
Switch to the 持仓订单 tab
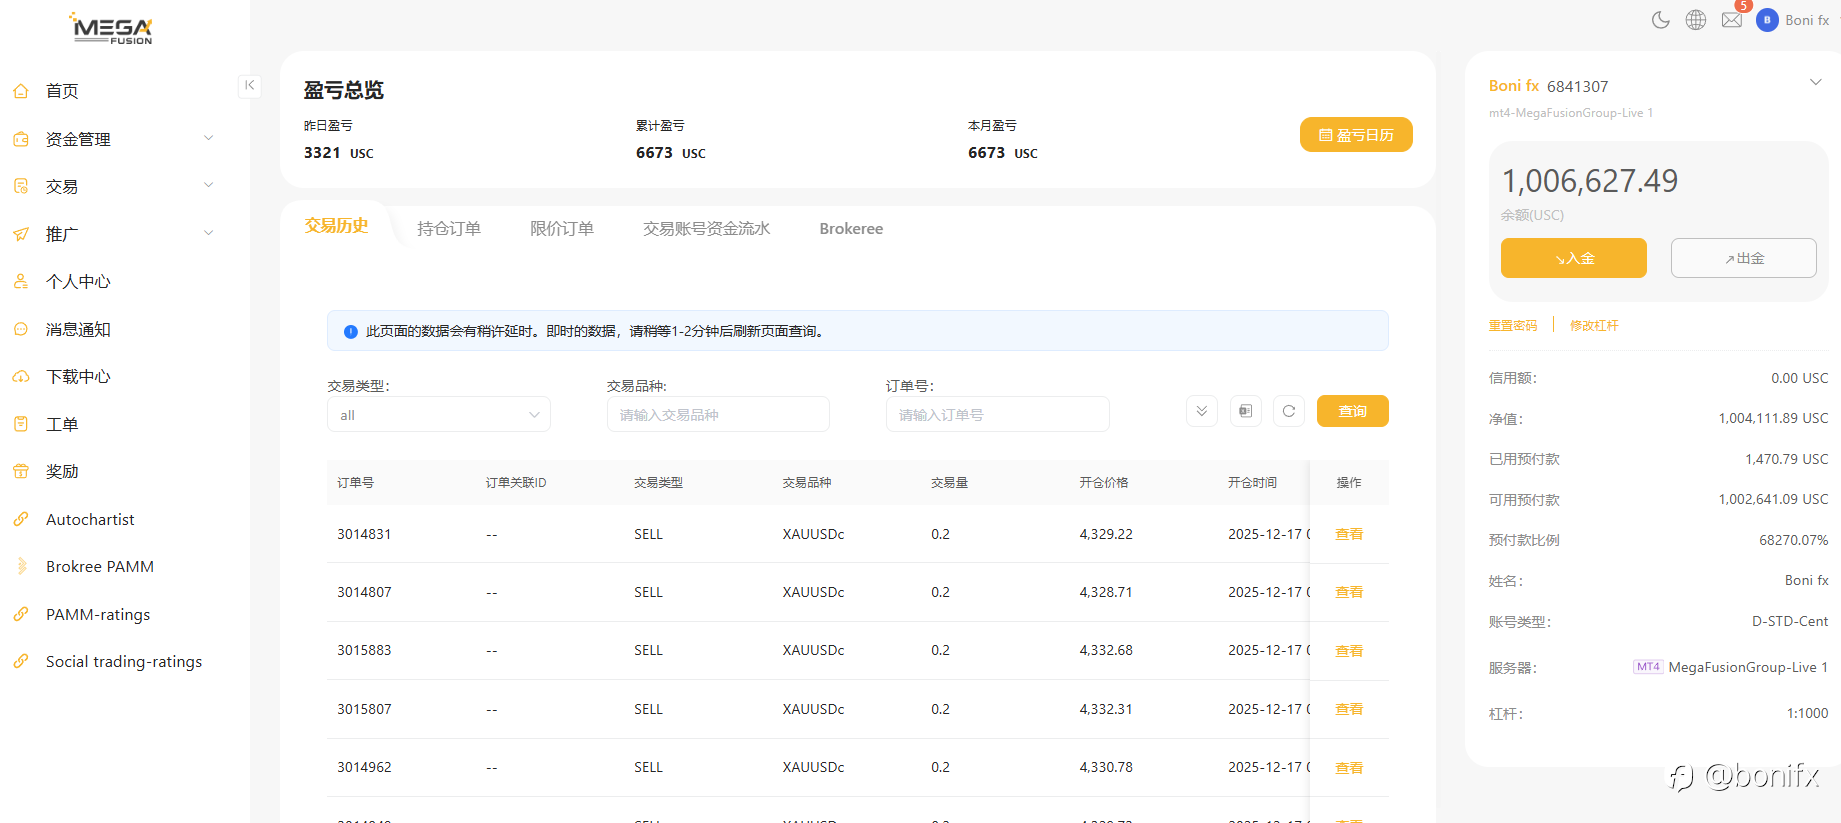pyautogui.click(x=449, y=229)
